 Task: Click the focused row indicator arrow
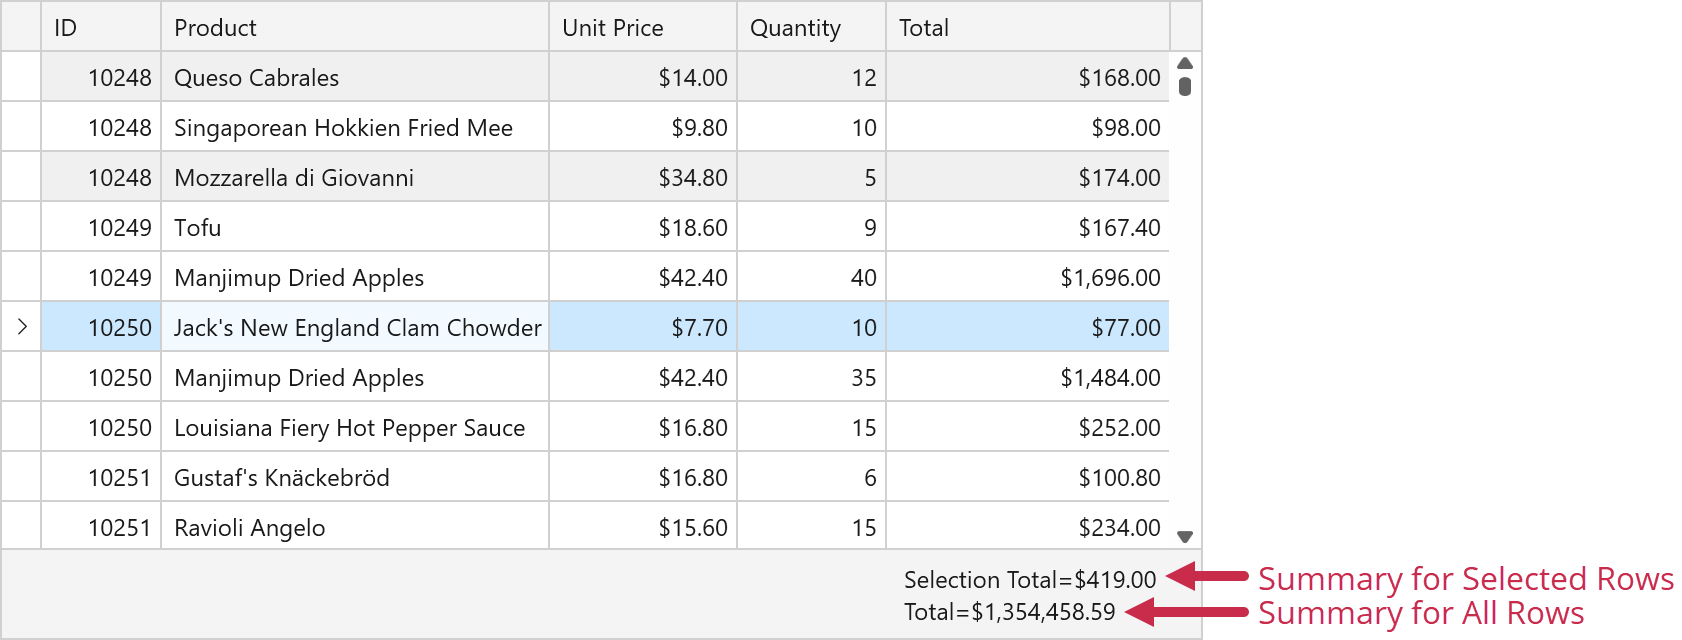(22, 327)
